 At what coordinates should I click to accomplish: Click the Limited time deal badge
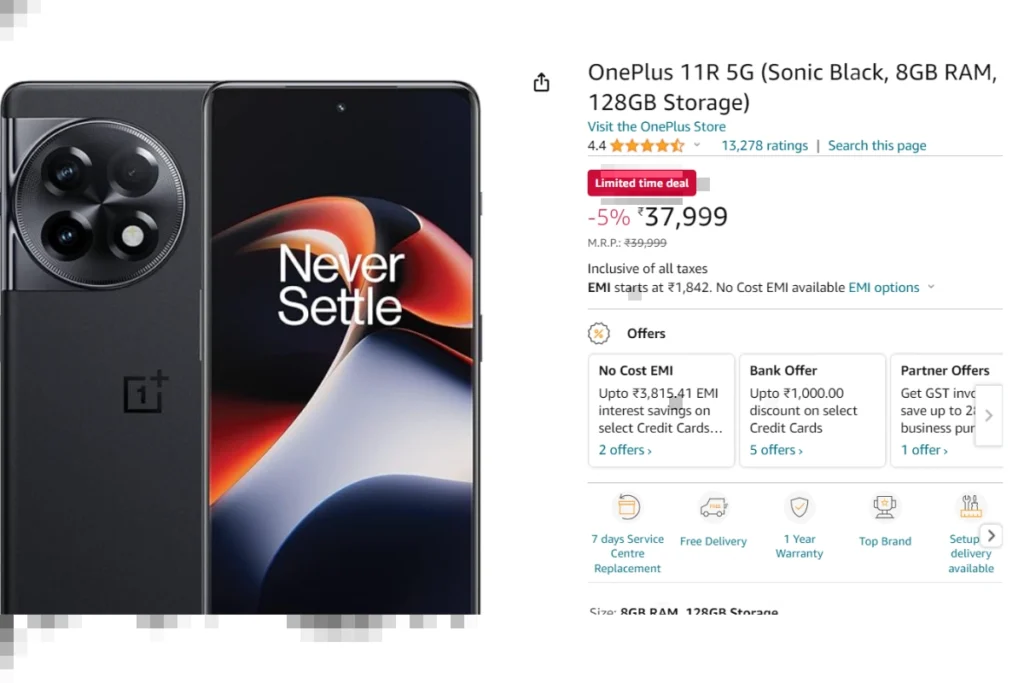[641, 183]
